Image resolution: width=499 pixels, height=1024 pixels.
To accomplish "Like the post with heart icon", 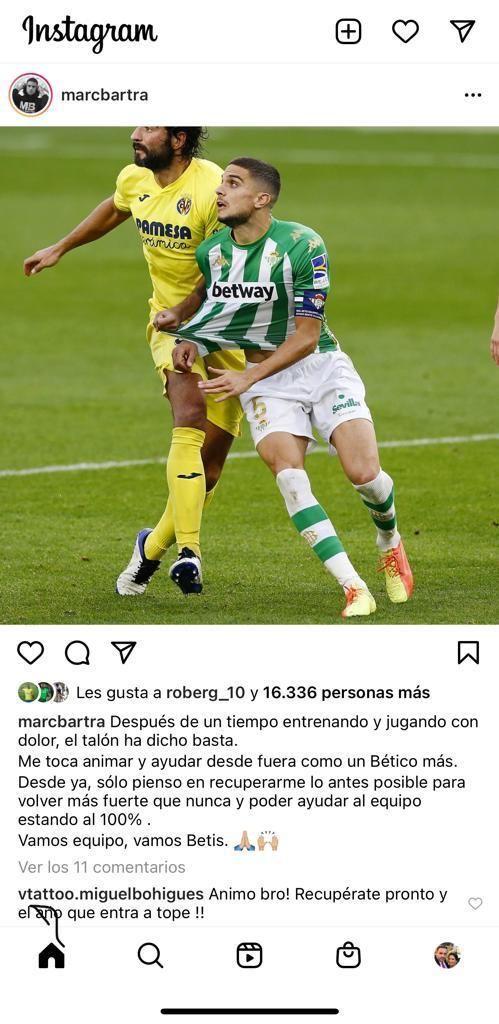I will click(x=30, y=652).
